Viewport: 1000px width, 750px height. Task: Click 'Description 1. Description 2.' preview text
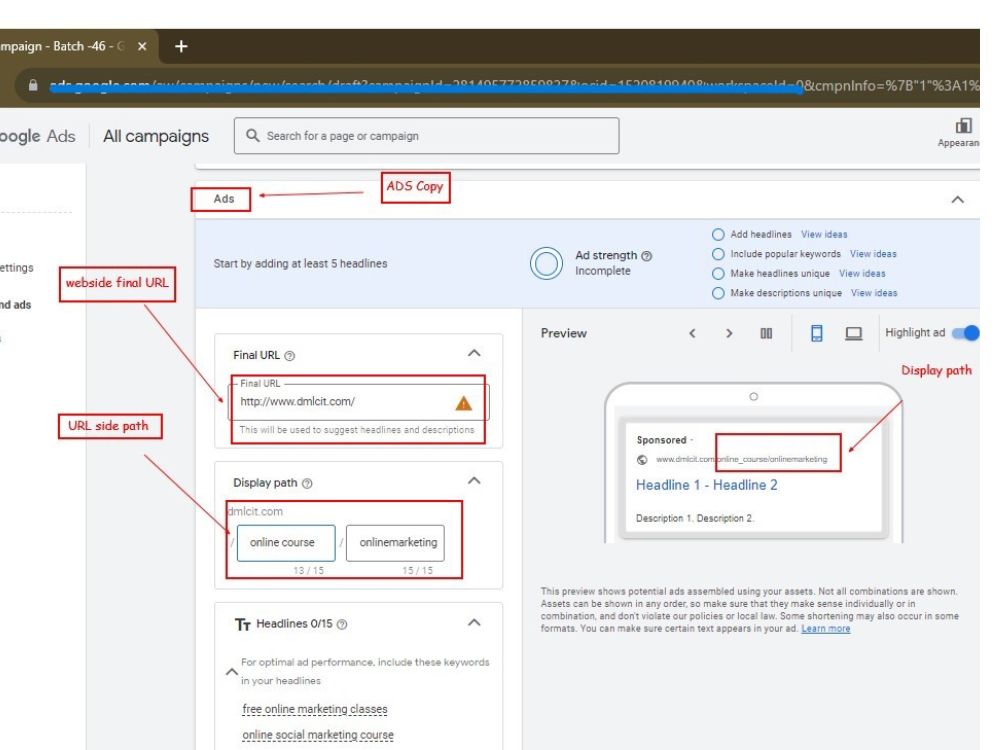695,518
